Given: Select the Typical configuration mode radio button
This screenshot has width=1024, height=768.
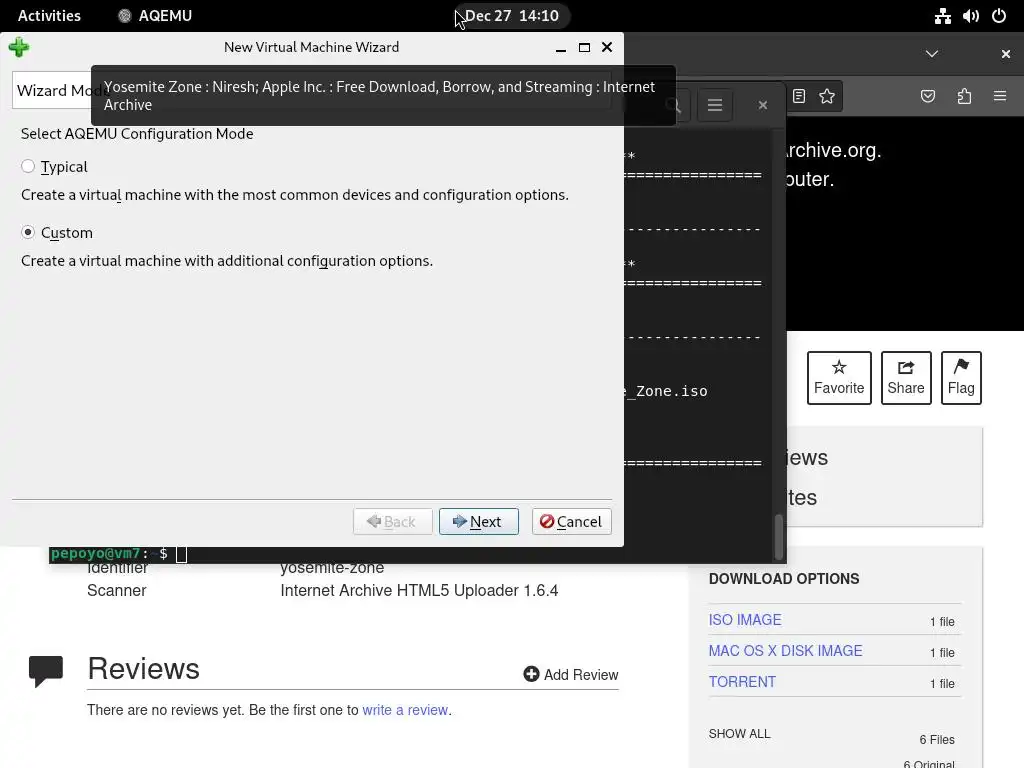Looking at the screenshot, I should click(28, 167).
